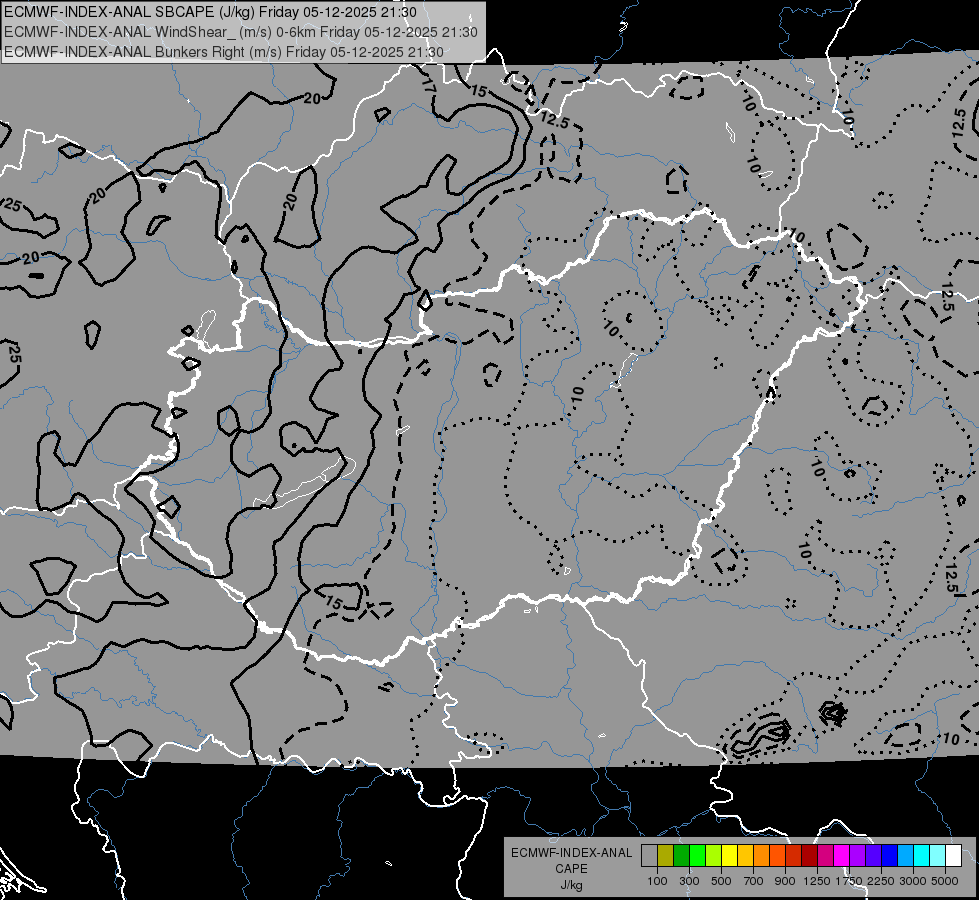Click the WindShear 0-6km title line

241,32
